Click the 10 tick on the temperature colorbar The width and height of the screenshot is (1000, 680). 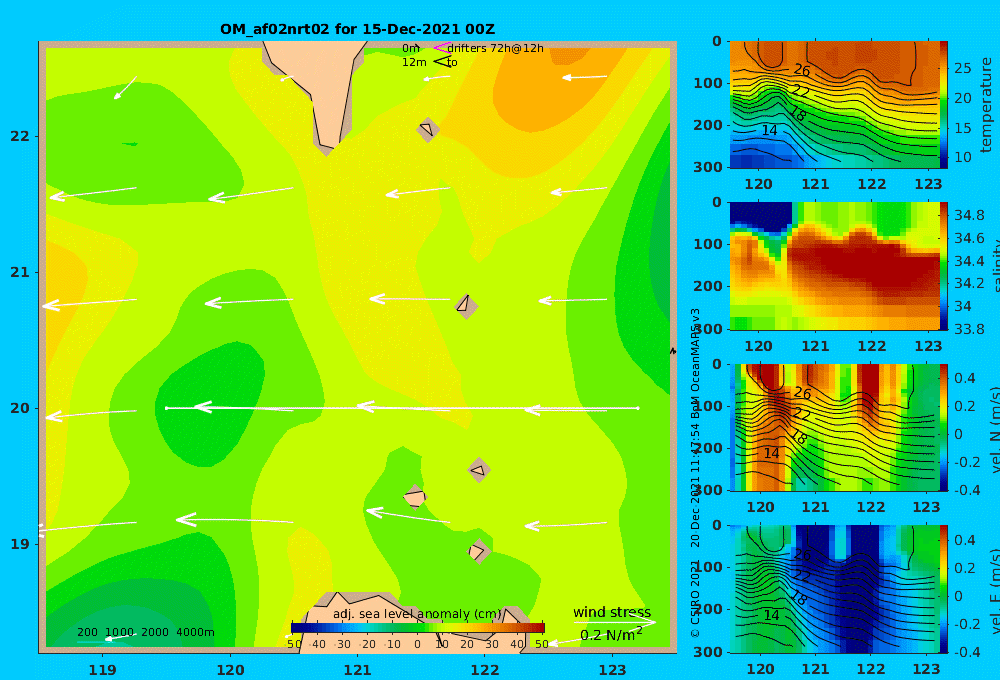point(962,157)
